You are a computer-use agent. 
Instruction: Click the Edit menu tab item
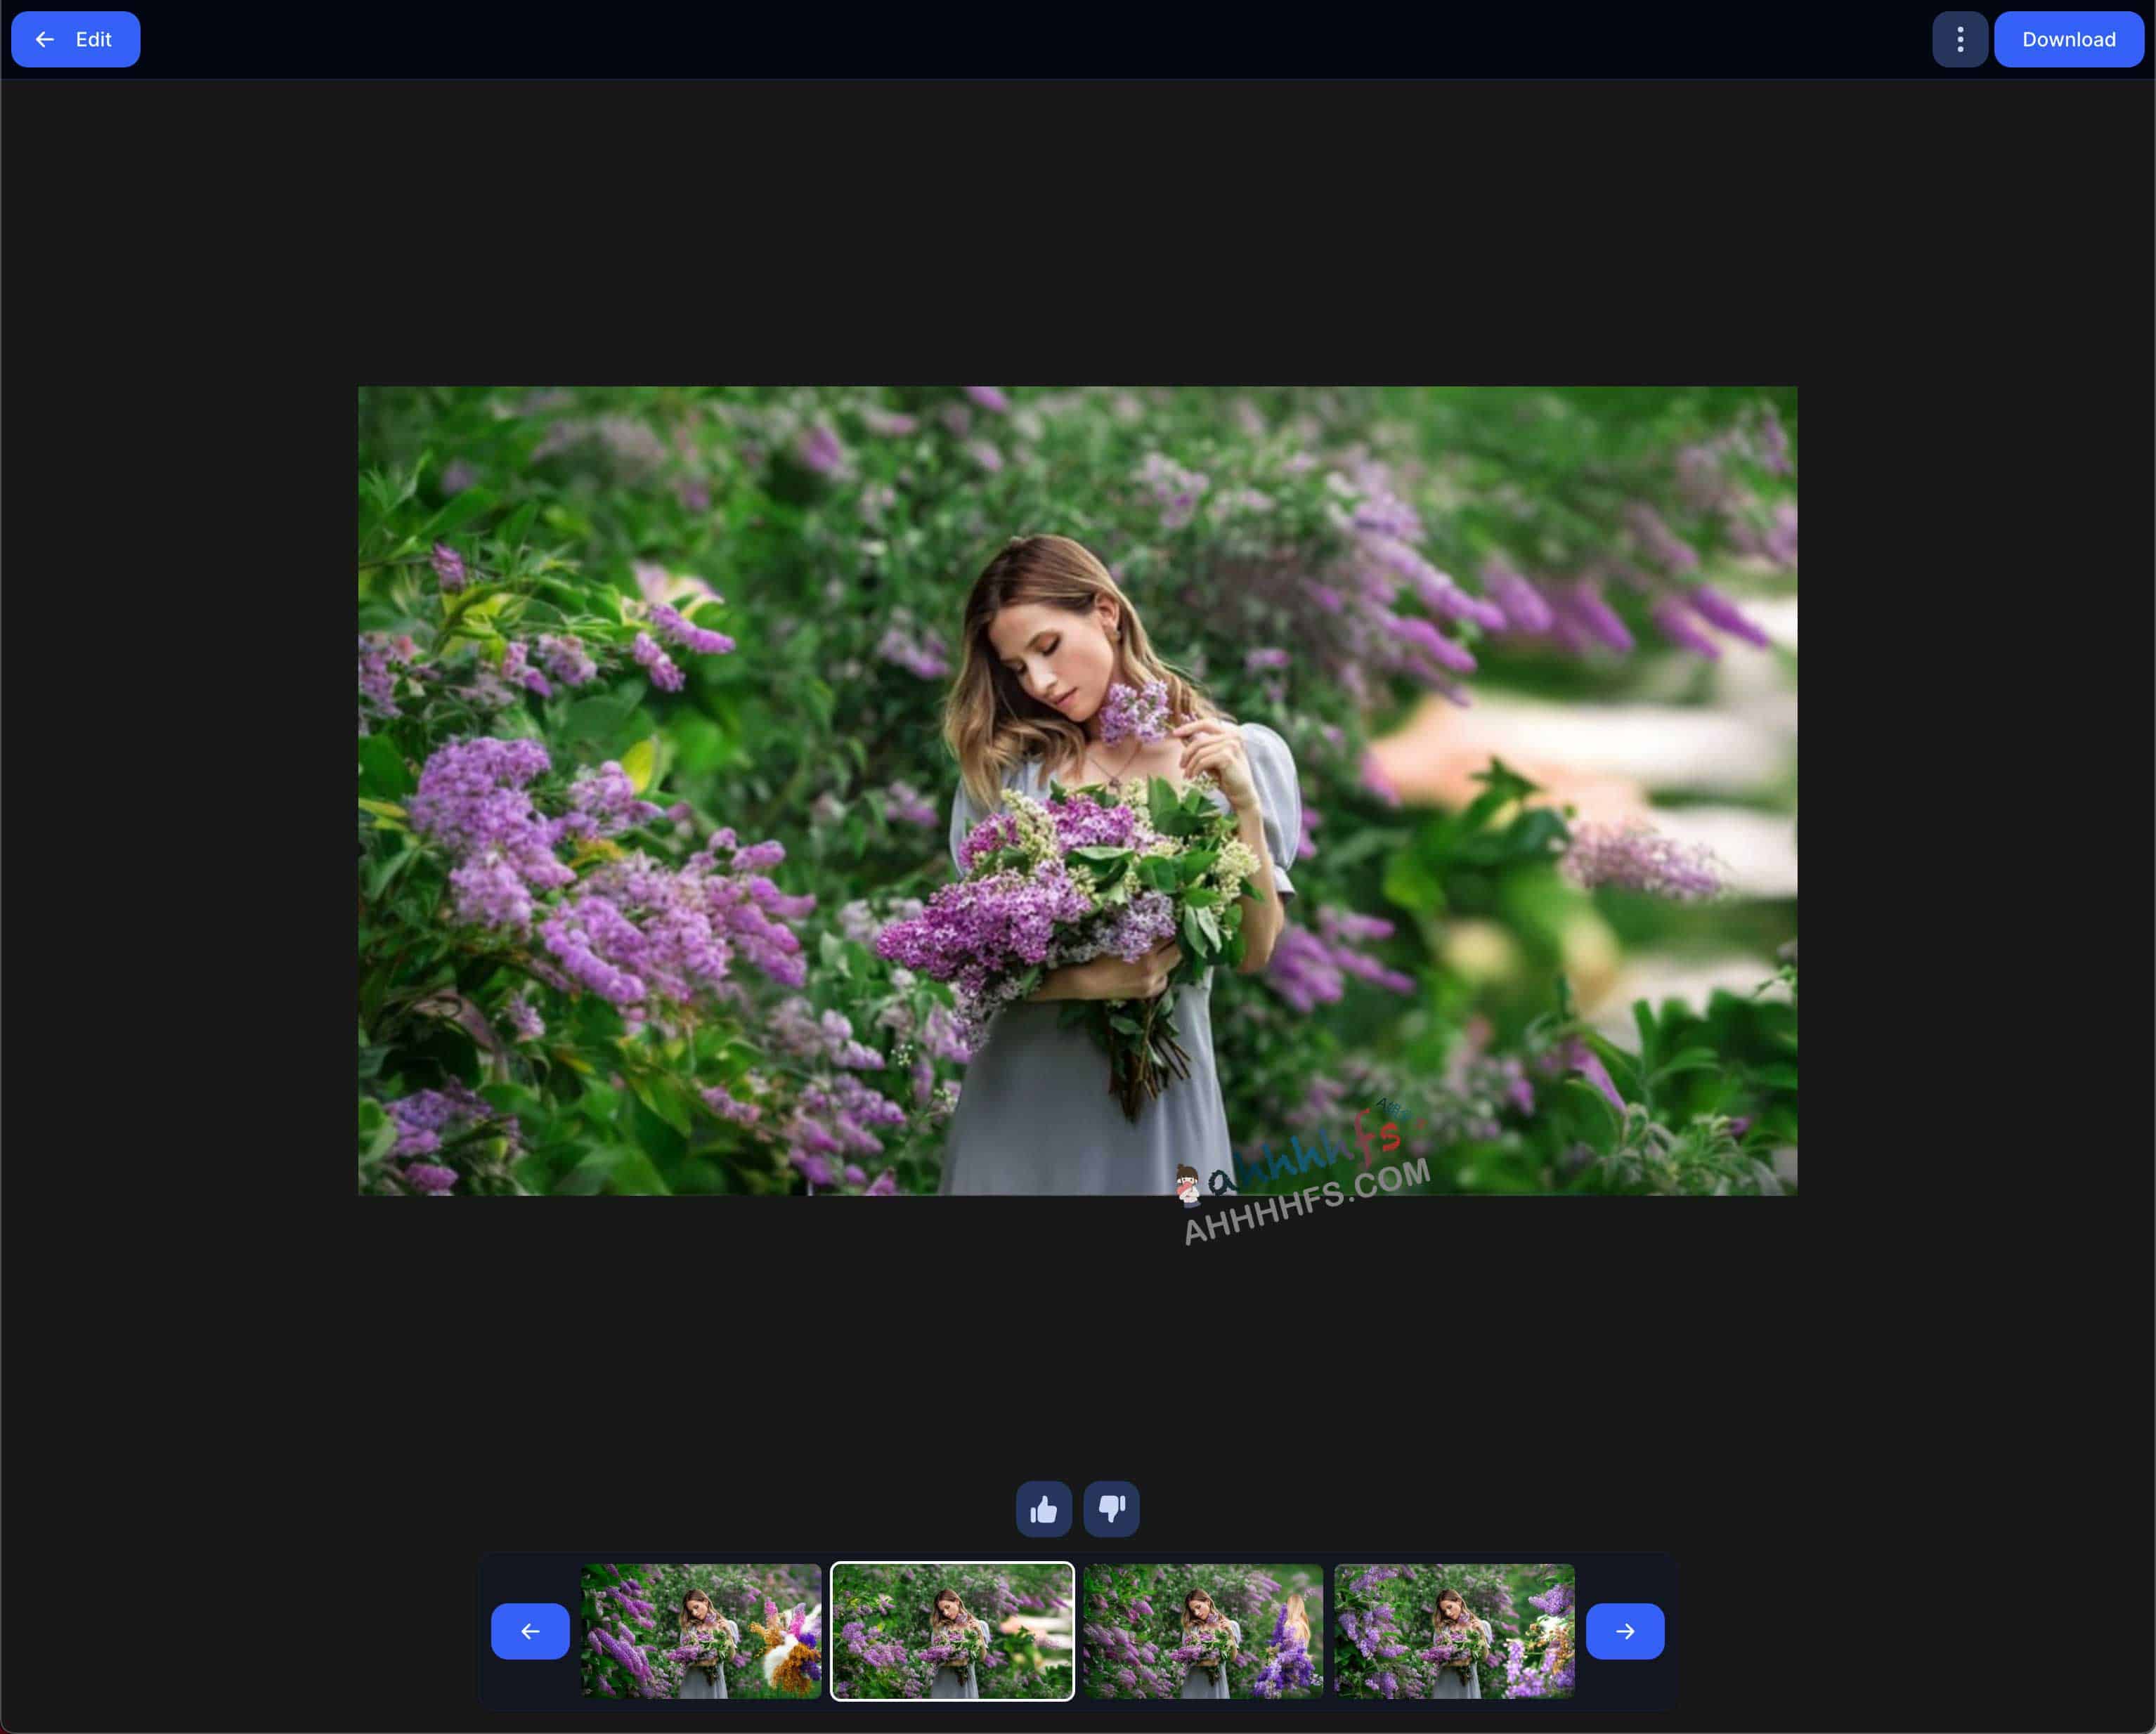[x=76, y=39]
